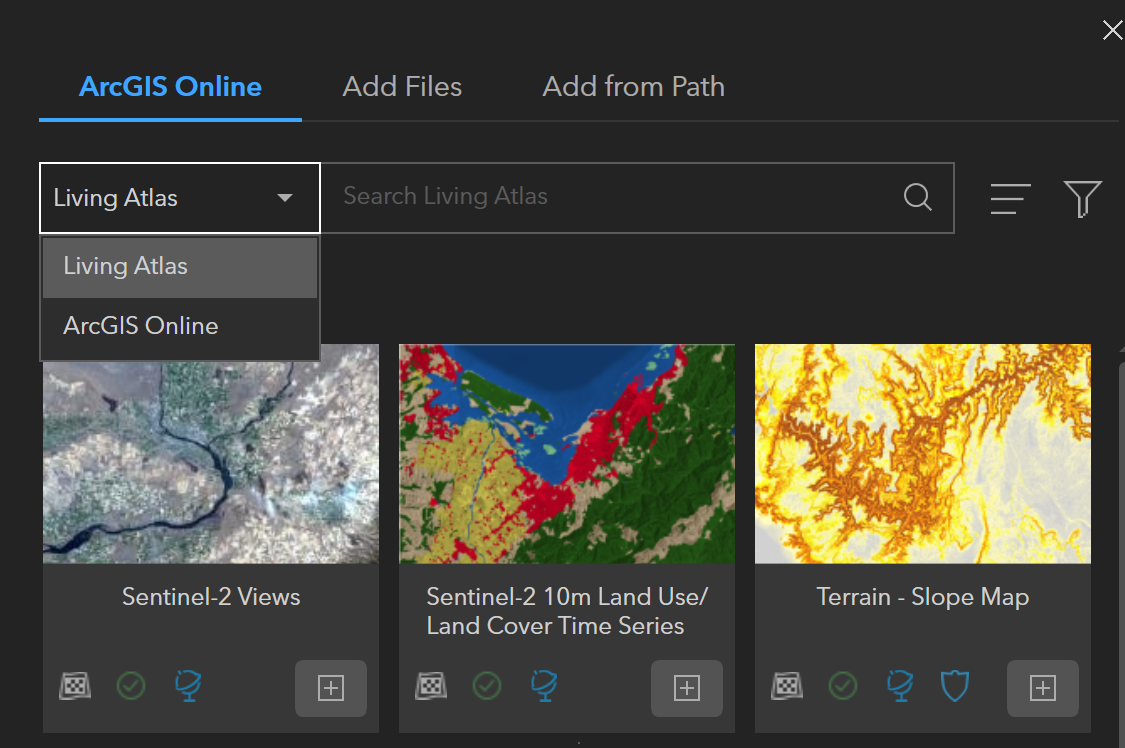Select Living Atlas option in dropdown list
Viewport: 1125px width, 748px height.
[x=179, y=267]
